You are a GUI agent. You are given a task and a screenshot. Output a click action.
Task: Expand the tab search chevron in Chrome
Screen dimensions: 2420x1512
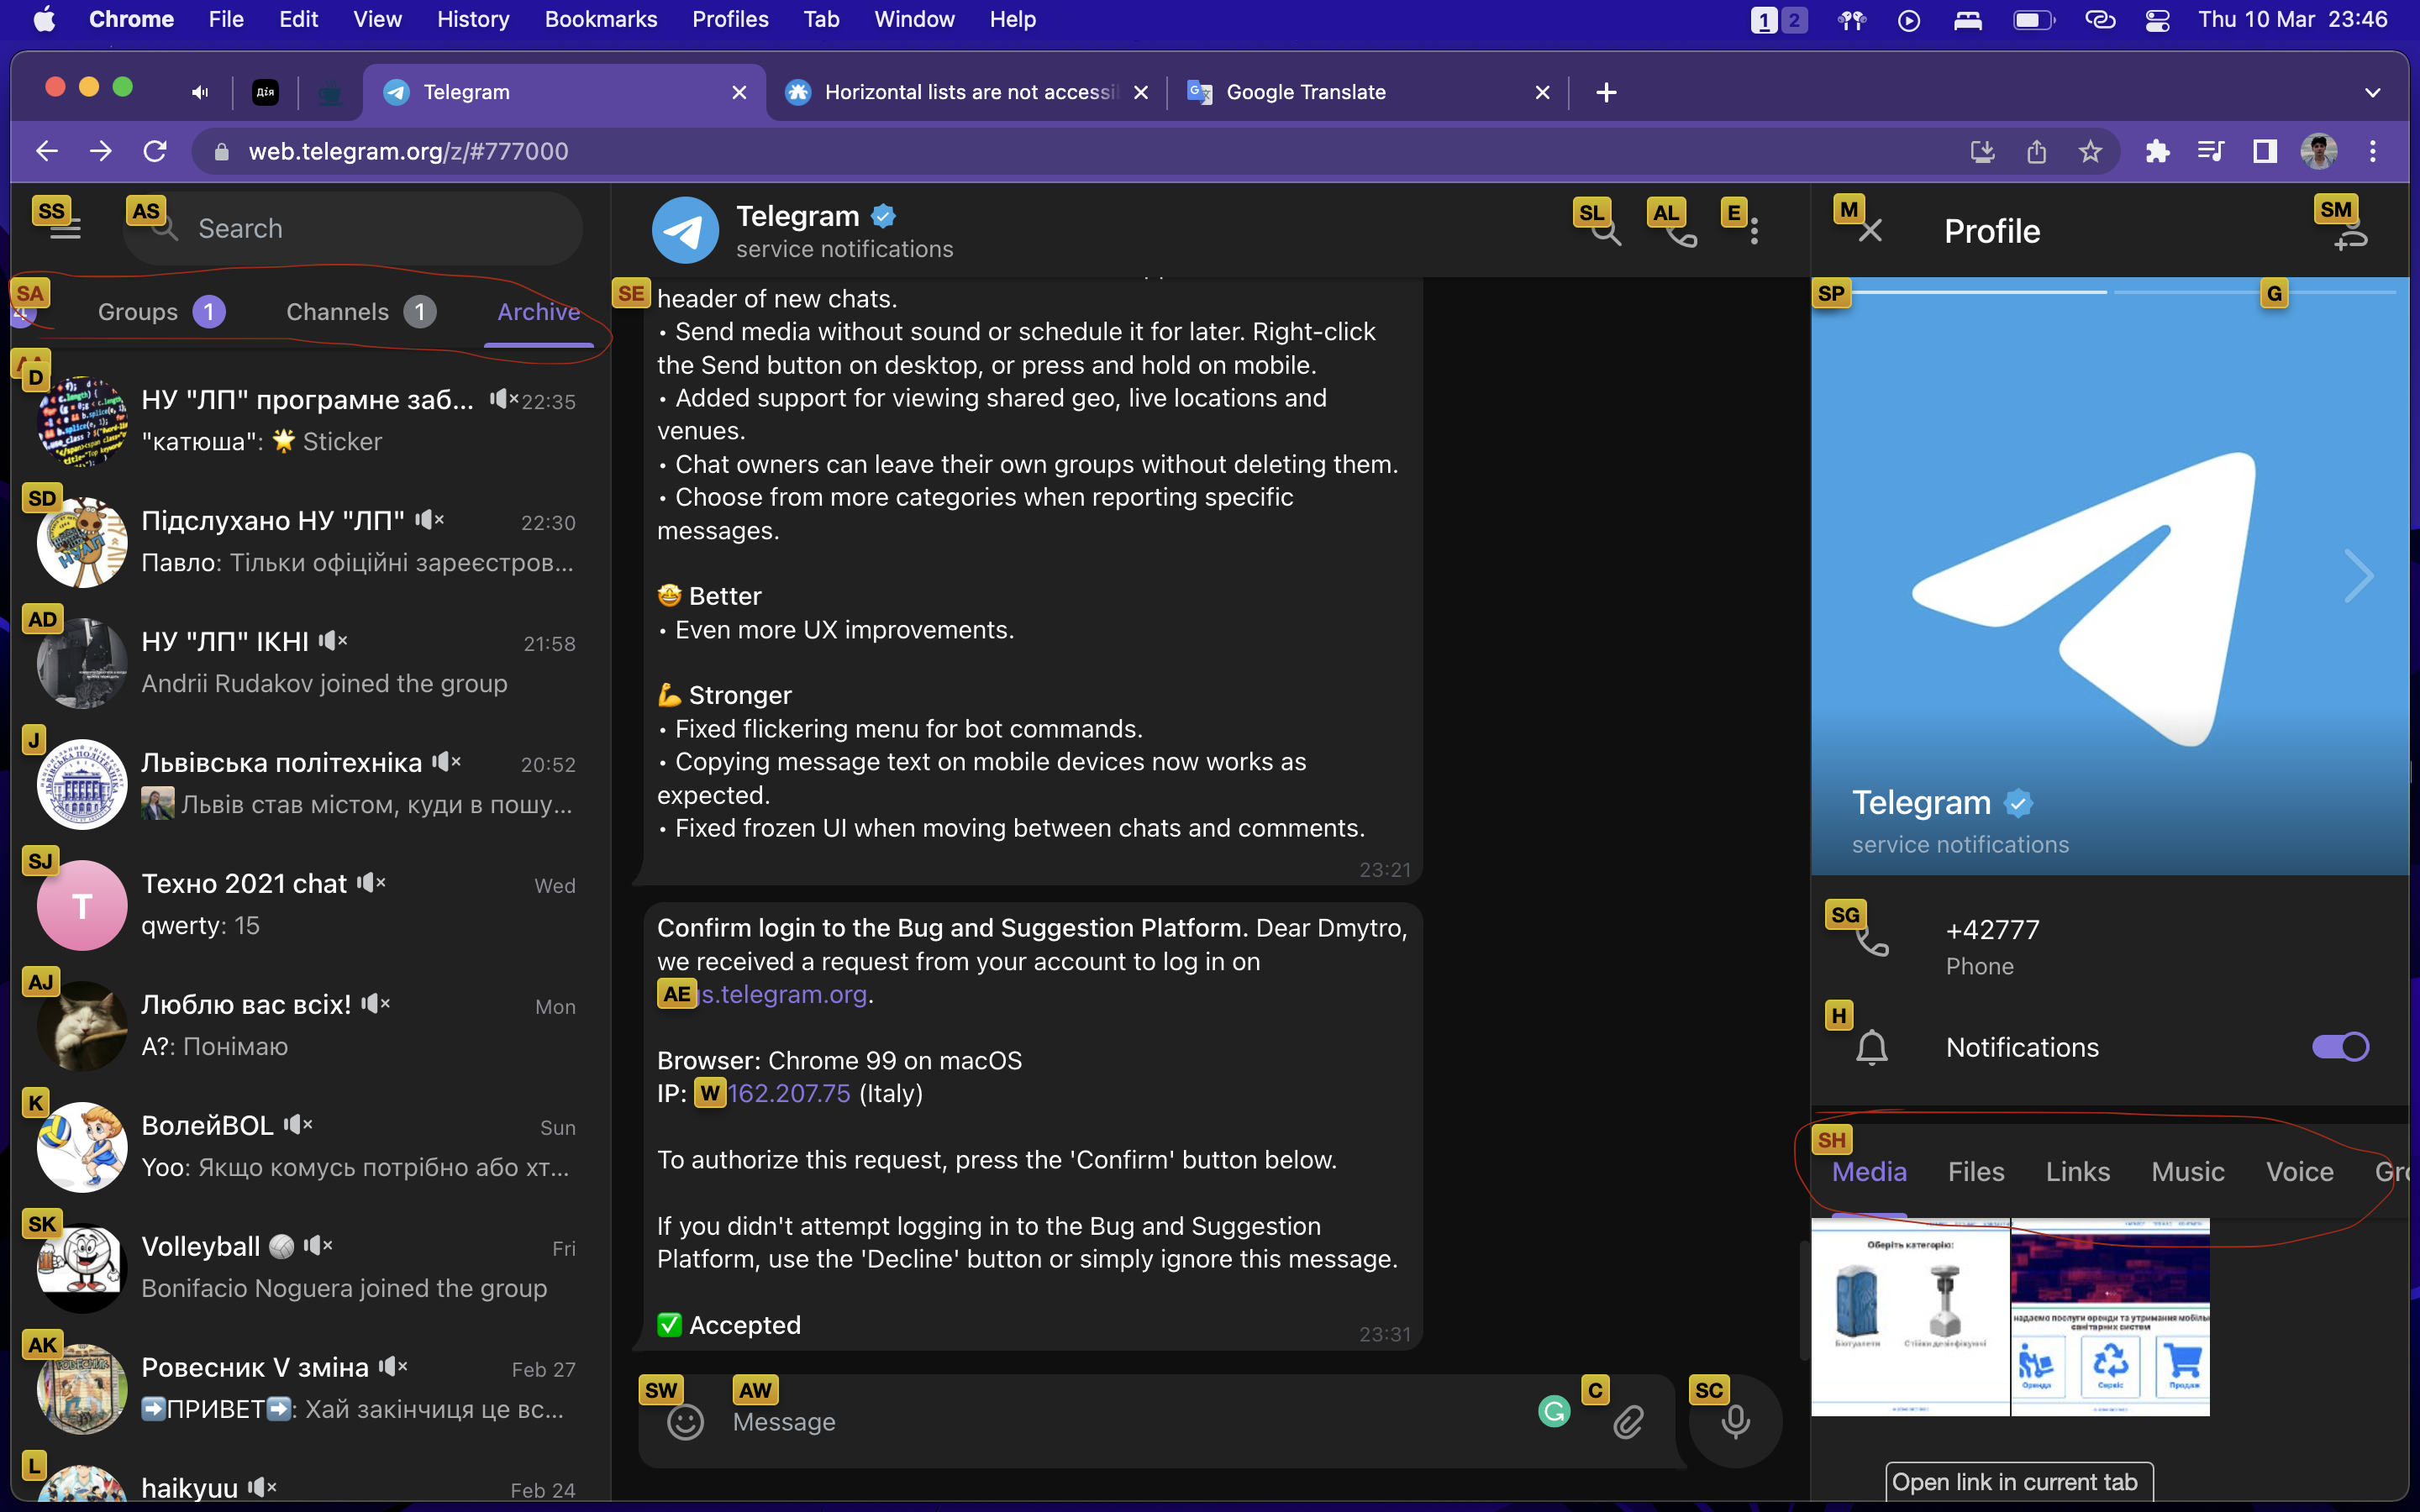pos(2373,92)
